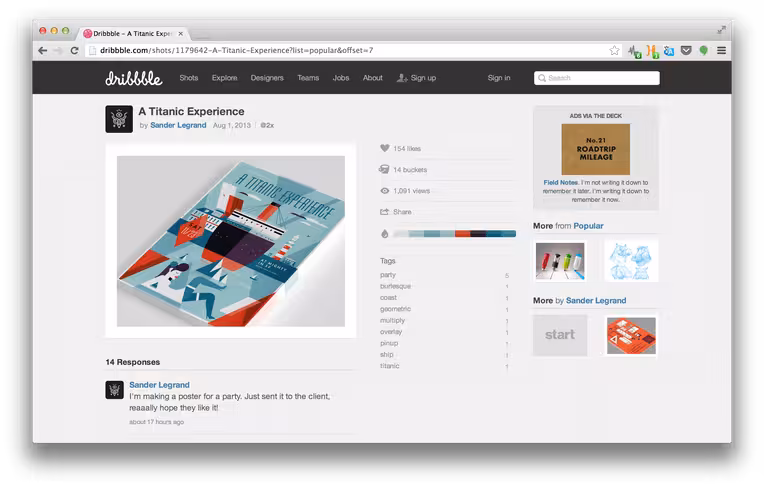Go back with the browser back arrow
This screenshot has width=764, height=488.
point(43,51)
